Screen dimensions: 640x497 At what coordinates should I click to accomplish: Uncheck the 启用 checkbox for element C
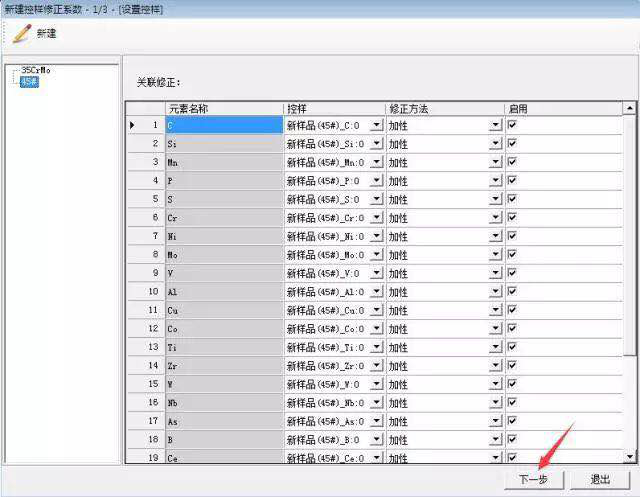point(512,125)
